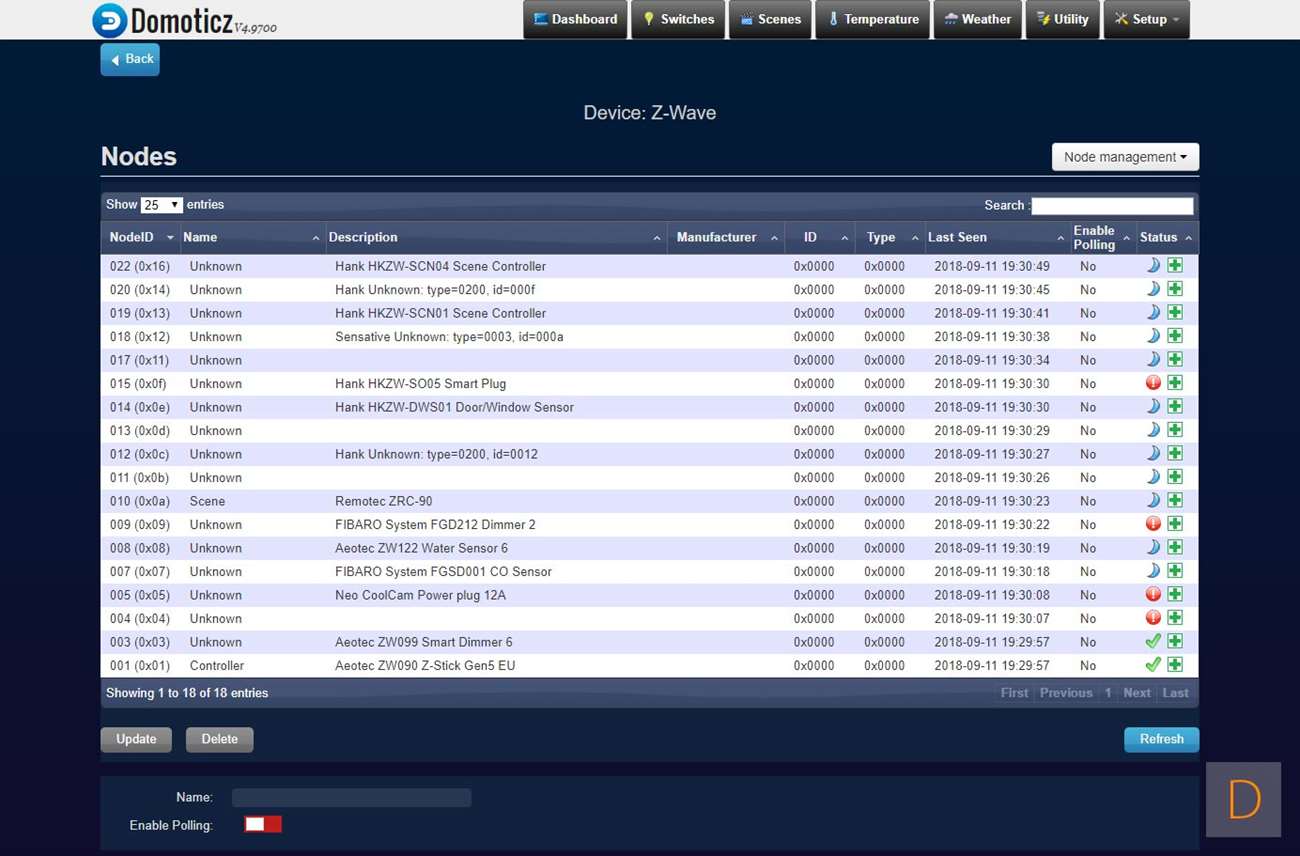Open the Setup menu dropdown

pyautogui.click(x=1146, y=20)
